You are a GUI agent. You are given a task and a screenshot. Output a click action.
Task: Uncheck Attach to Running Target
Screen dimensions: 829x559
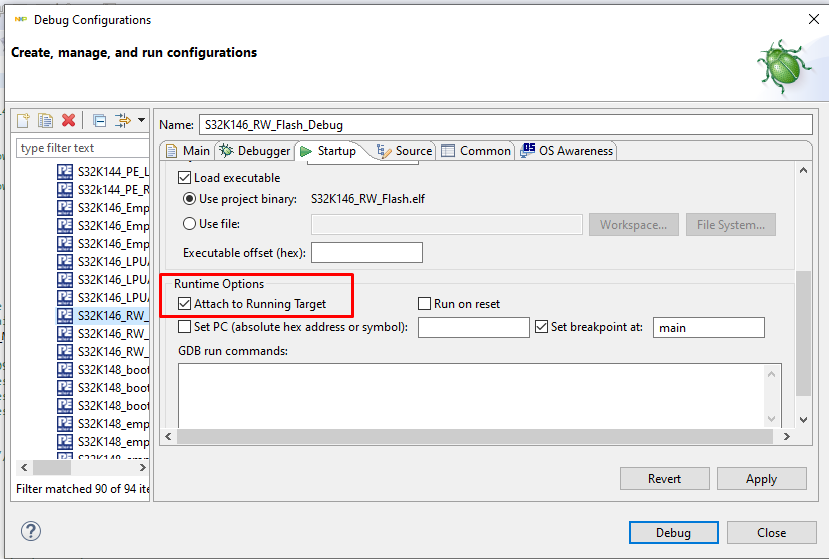[184, 304]
